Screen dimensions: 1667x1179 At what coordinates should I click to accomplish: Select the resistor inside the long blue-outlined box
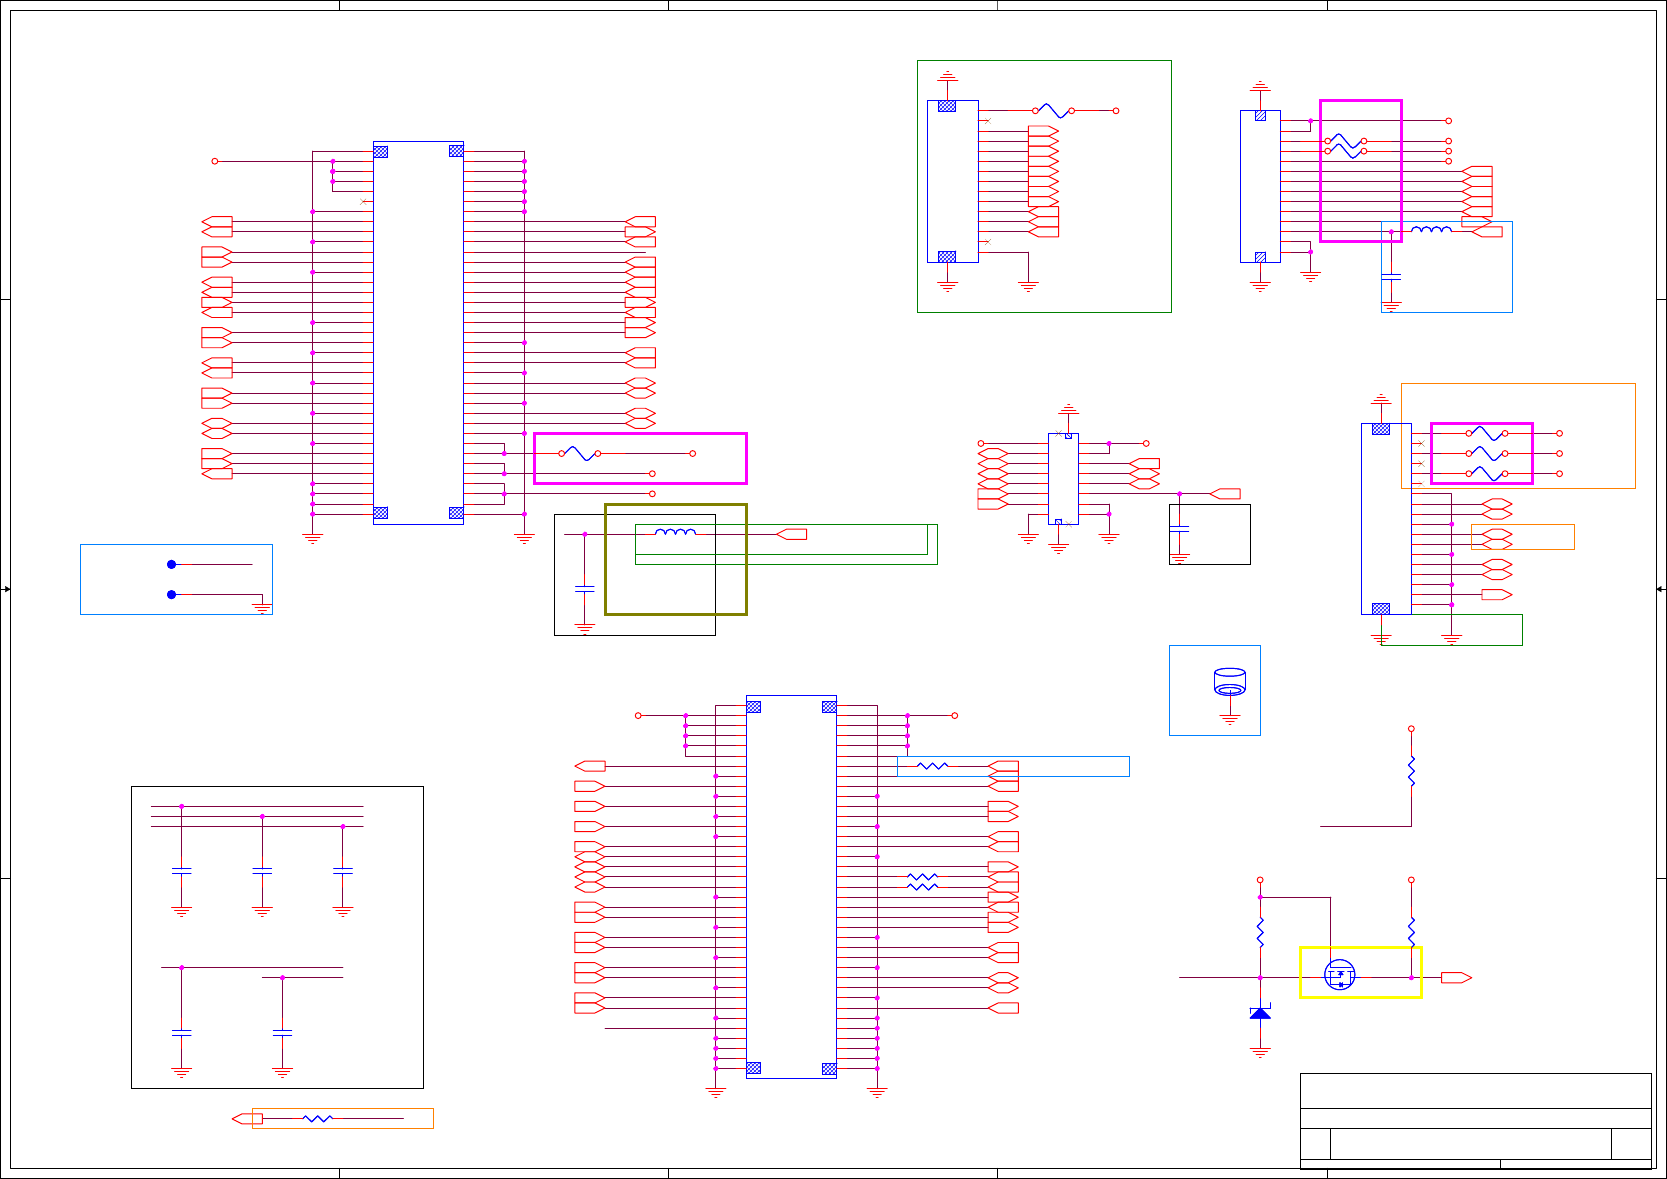click(x=932, y=766)
